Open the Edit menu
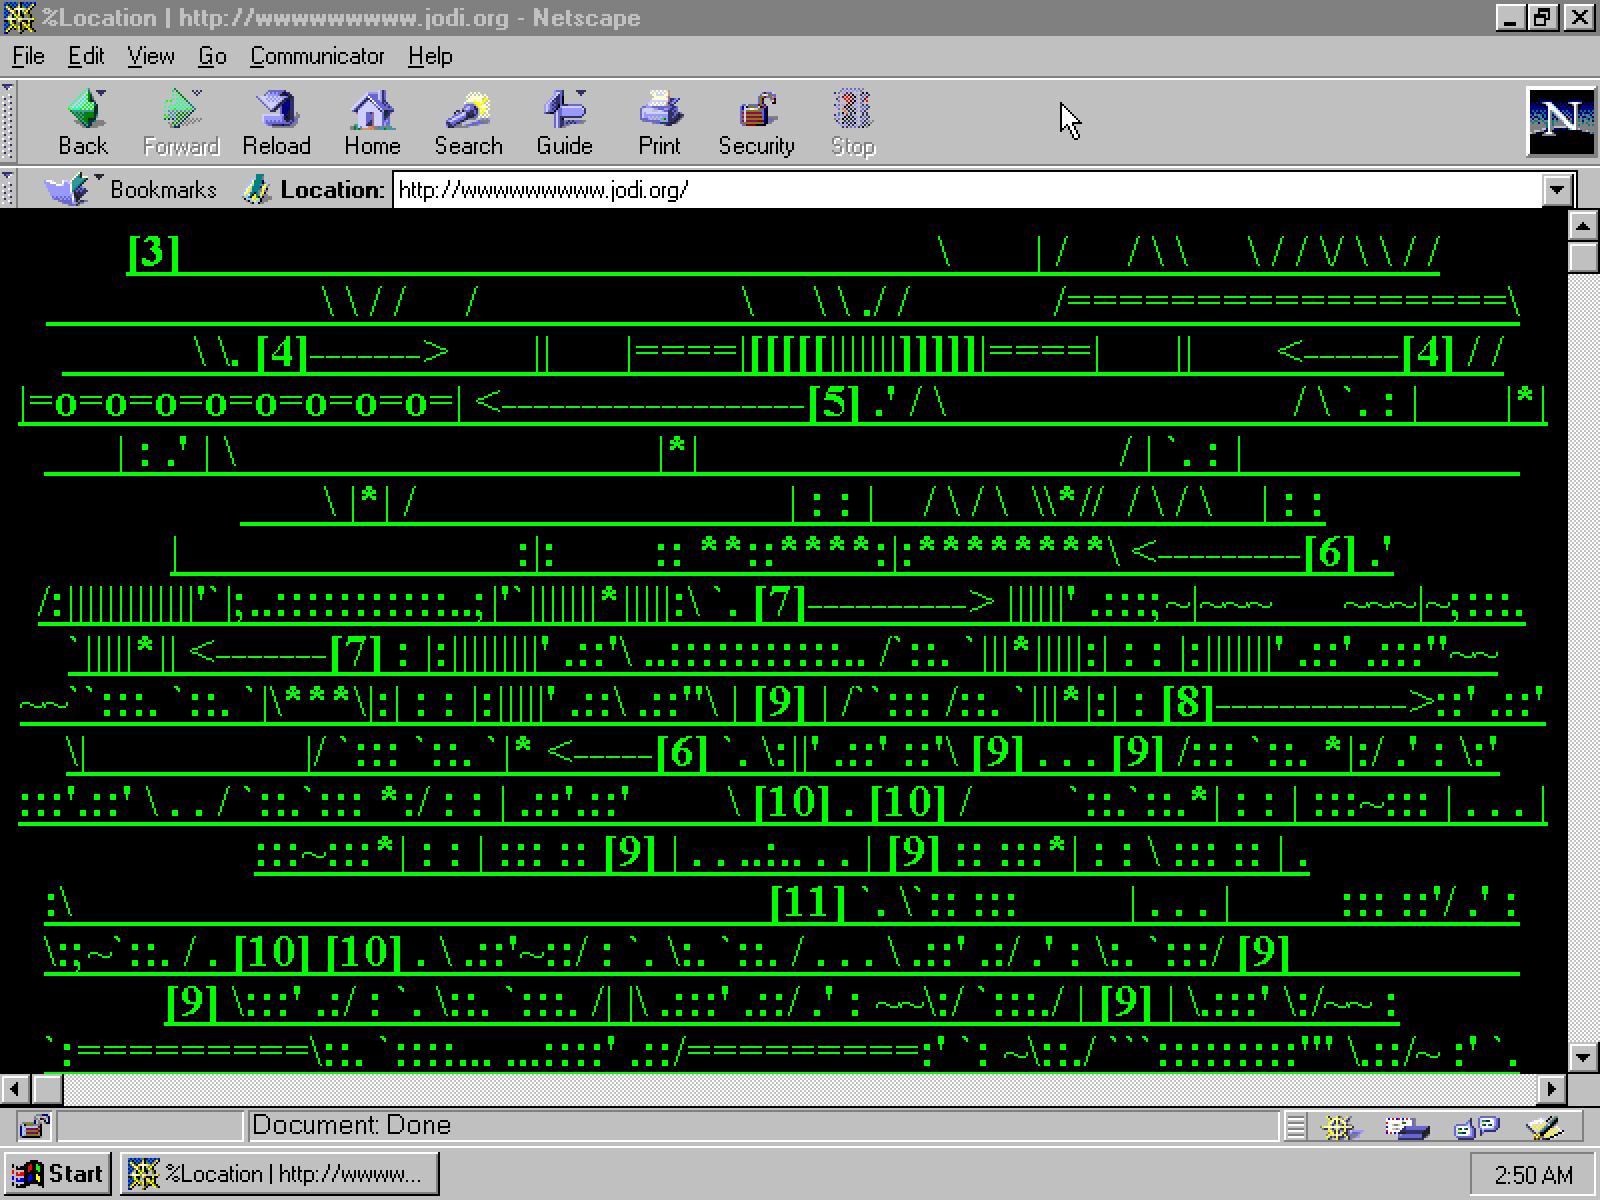Viewport: 1600px width, 1200px height. (x=86, y=57)
